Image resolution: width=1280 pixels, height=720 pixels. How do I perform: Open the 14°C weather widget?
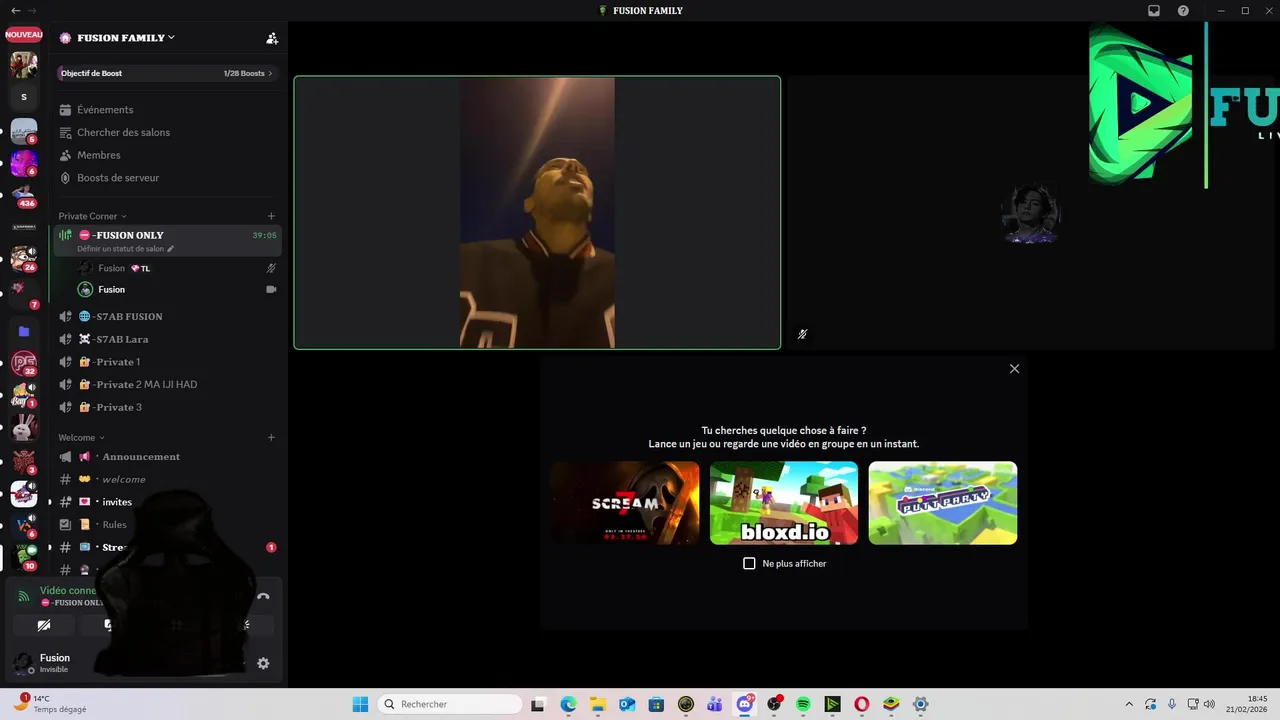[50, 704]
